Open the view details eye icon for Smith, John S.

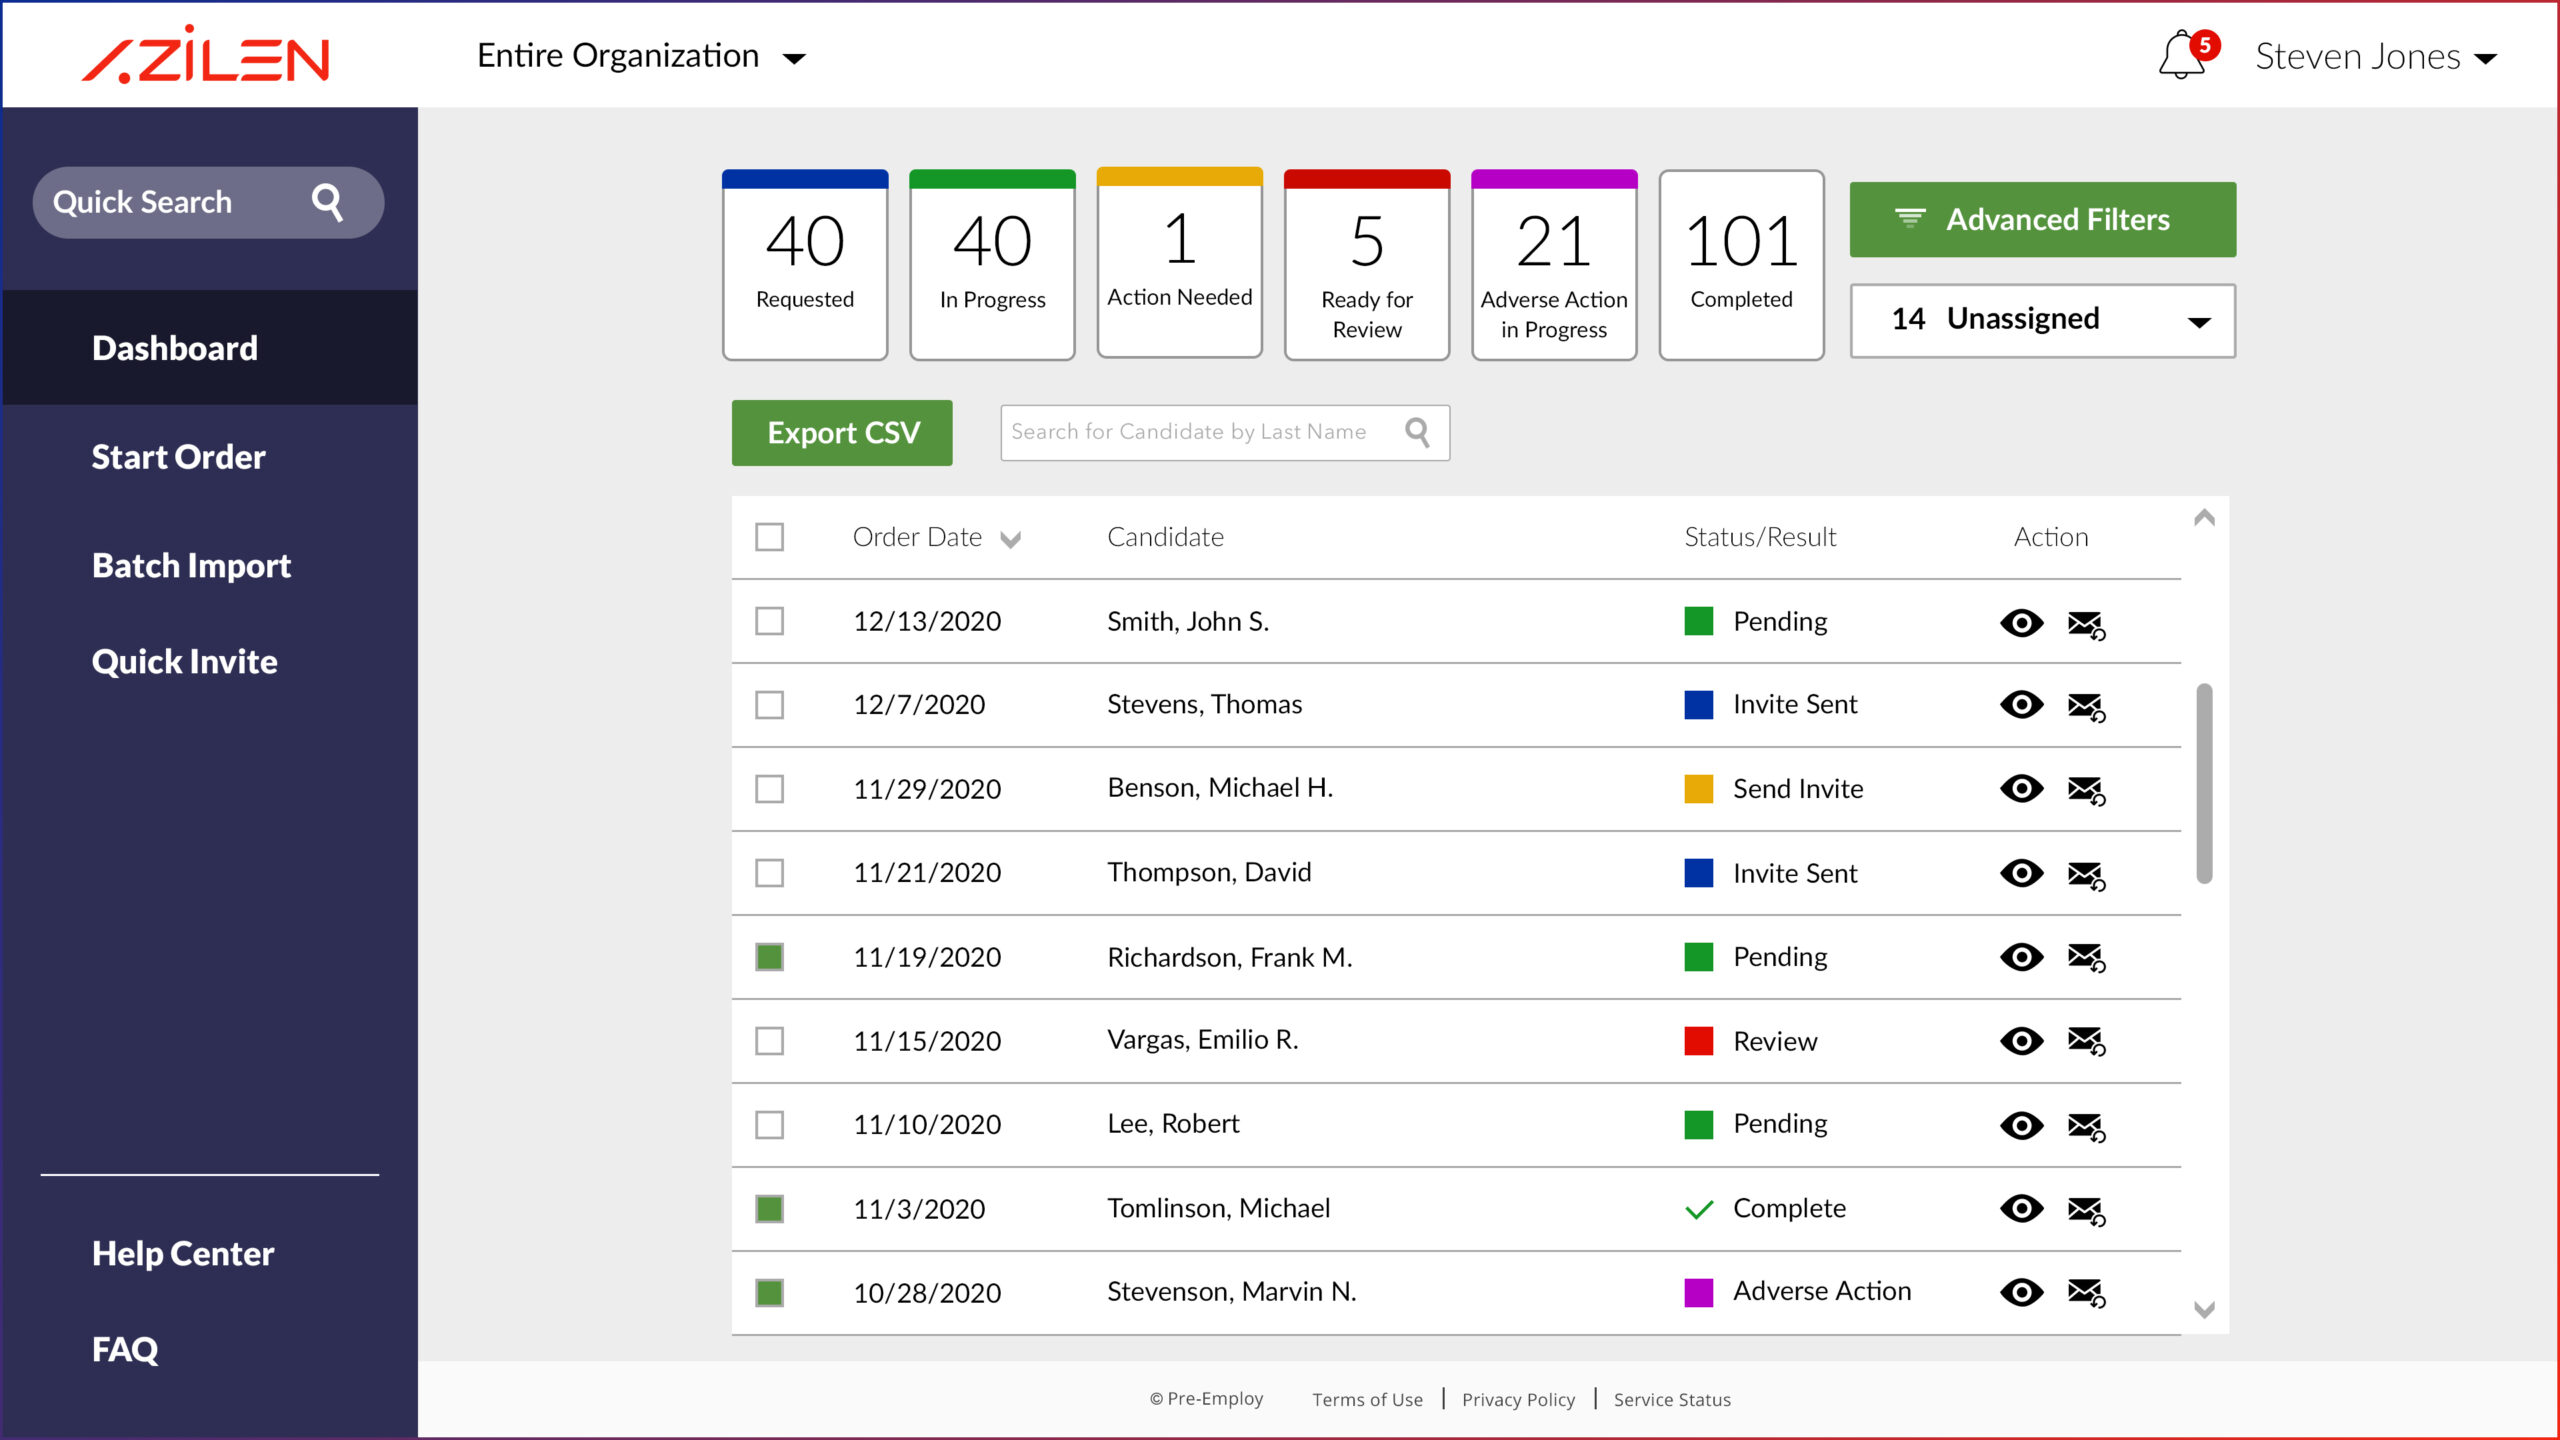click(x=2021, y=622)
